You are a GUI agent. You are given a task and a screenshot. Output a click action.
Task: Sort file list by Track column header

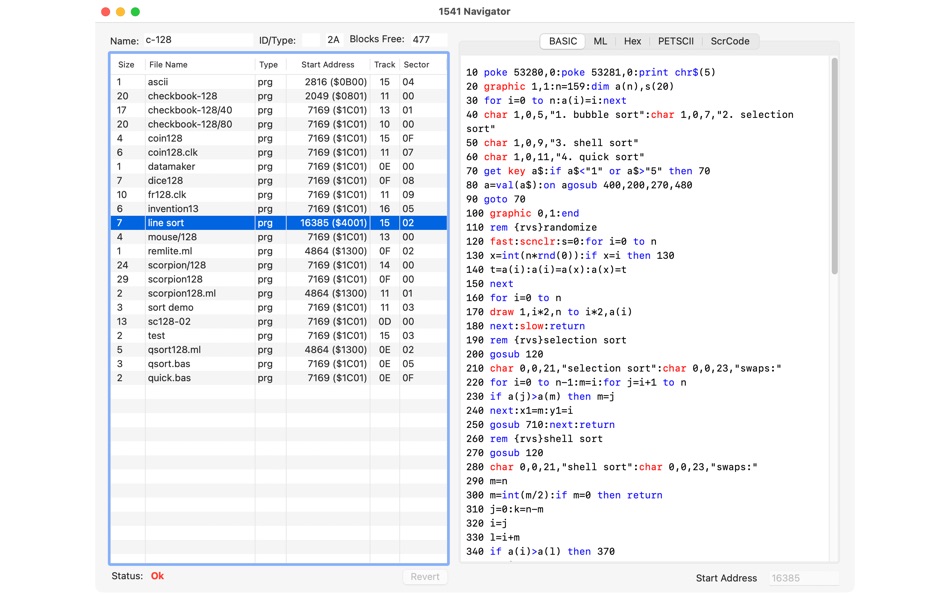coord(385,64)
